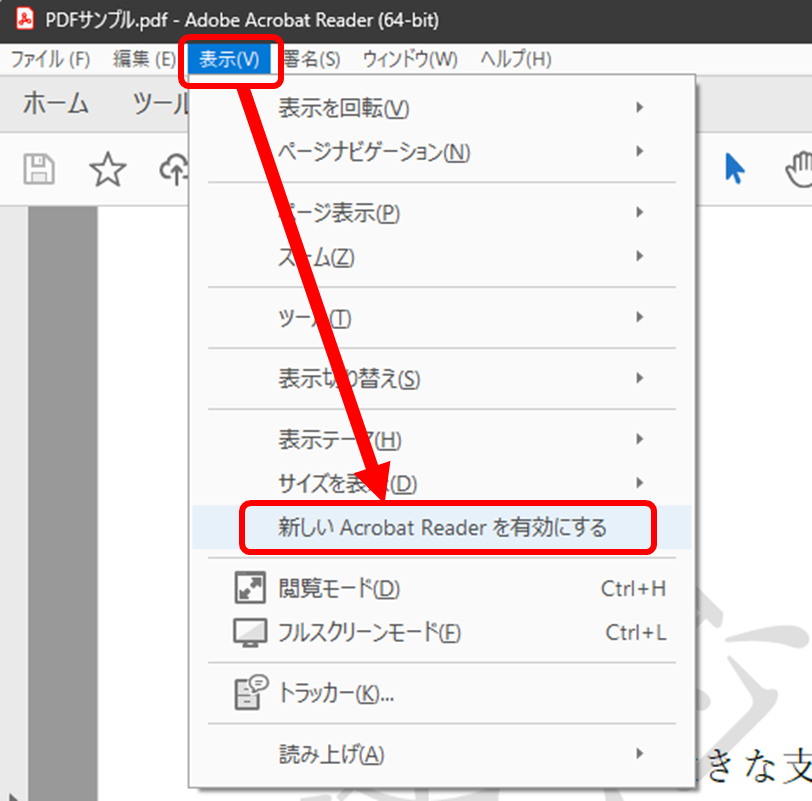
Task: Expand 表示を回転(V) submenu
Action: [x=442, y=108]
